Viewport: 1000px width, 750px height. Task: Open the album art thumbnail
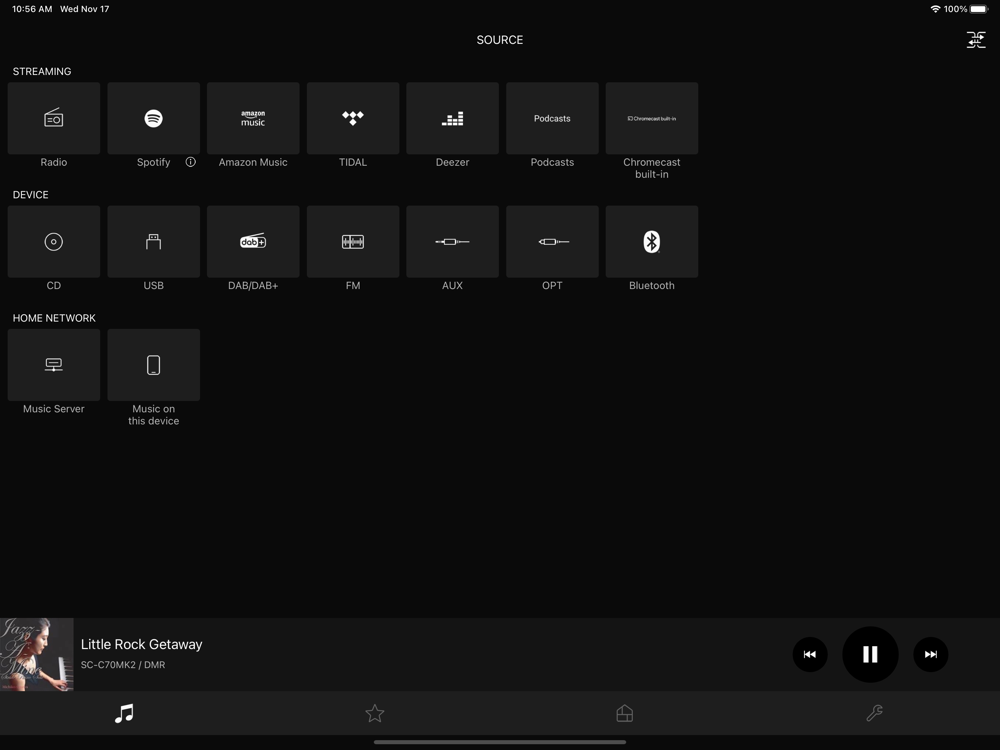click(36, 654)
